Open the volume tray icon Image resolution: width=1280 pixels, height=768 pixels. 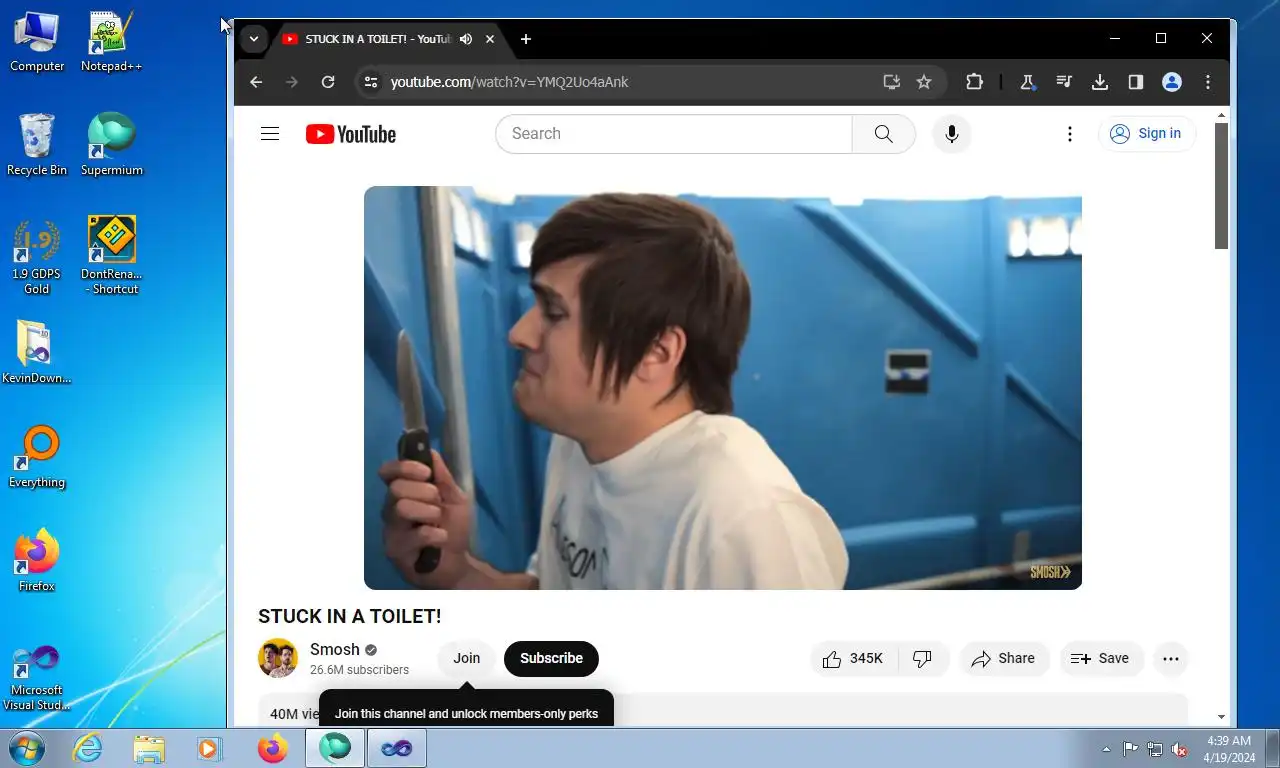[1179, 749]
